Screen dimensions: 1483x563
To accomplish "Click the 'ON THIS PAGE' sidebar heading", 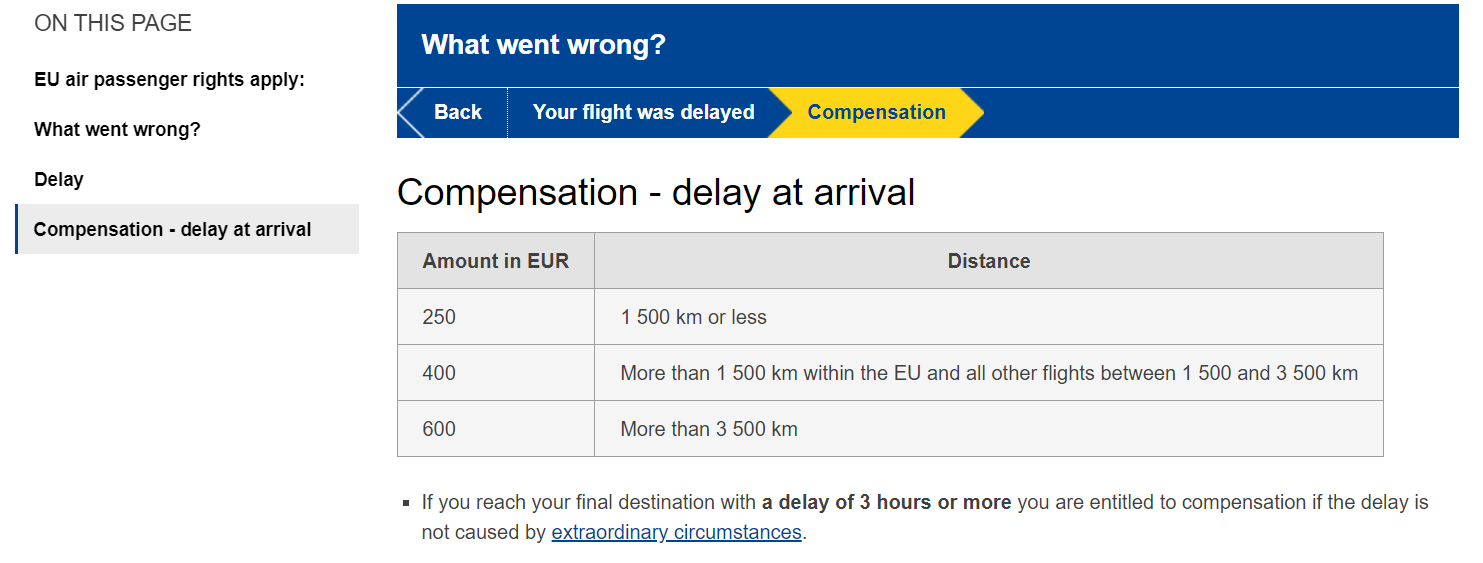I will click(x=113, y=23).
